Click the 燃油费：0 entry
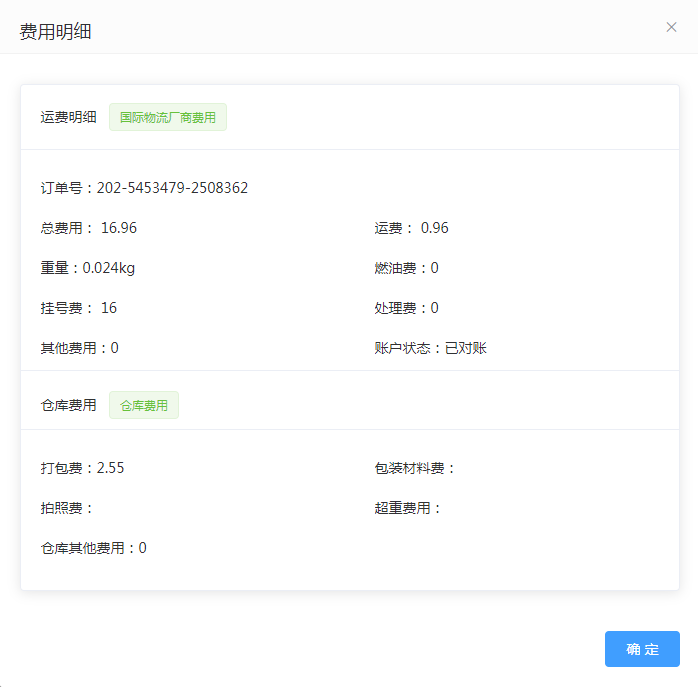The height and width of the screenshot is (687, 698). click(406, 268)
